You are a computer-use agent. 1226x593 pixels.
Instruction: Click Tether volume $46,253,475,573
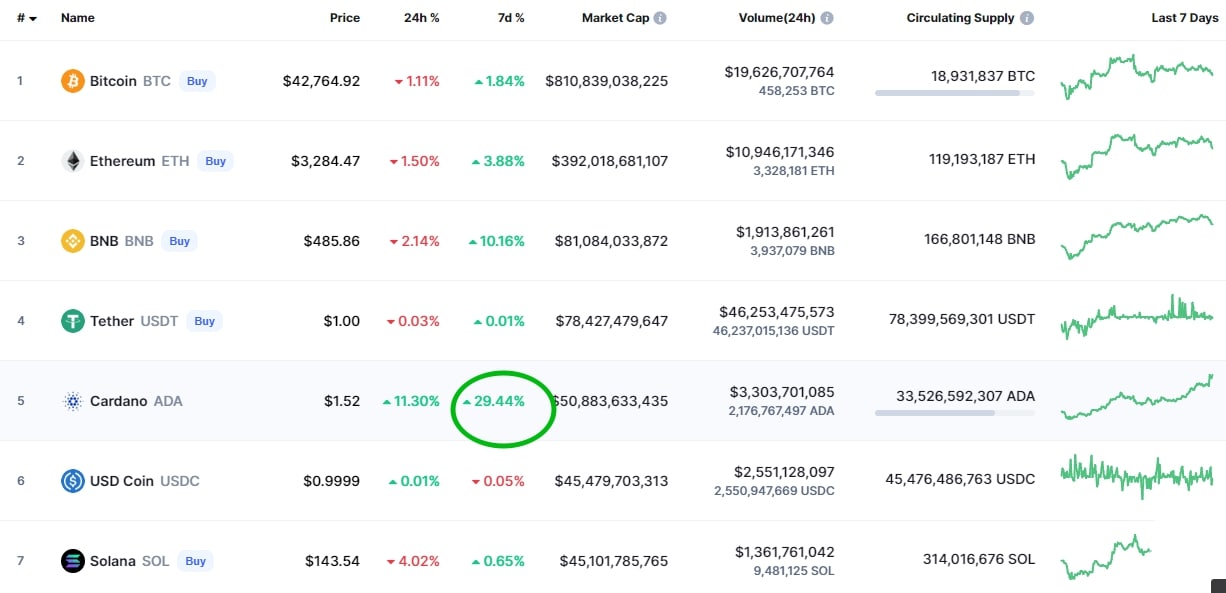click(x=777, y=312)
